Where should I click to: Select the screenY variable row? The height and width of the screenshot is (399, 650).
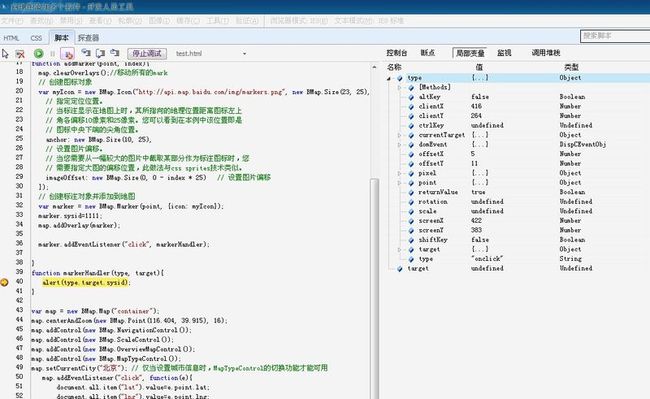518,230
